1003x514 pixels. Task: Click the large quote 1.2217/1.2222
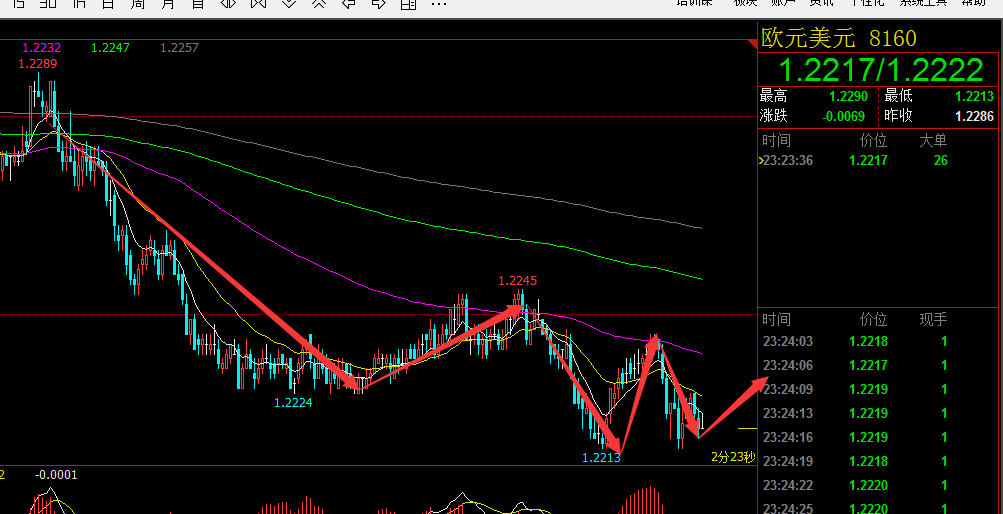tap(880, 70)
